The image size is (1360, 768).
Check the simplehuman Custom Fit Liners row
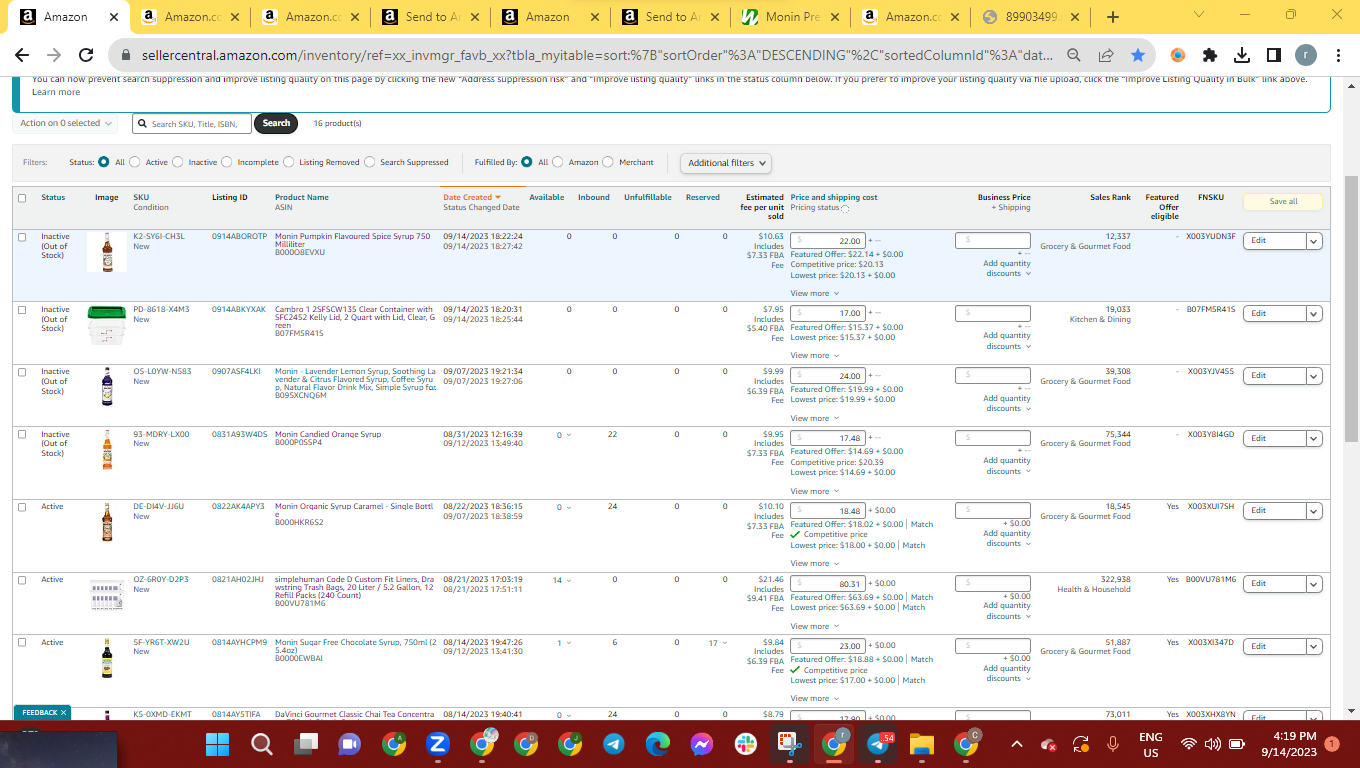pyautogui.click(x=22, y=580)
